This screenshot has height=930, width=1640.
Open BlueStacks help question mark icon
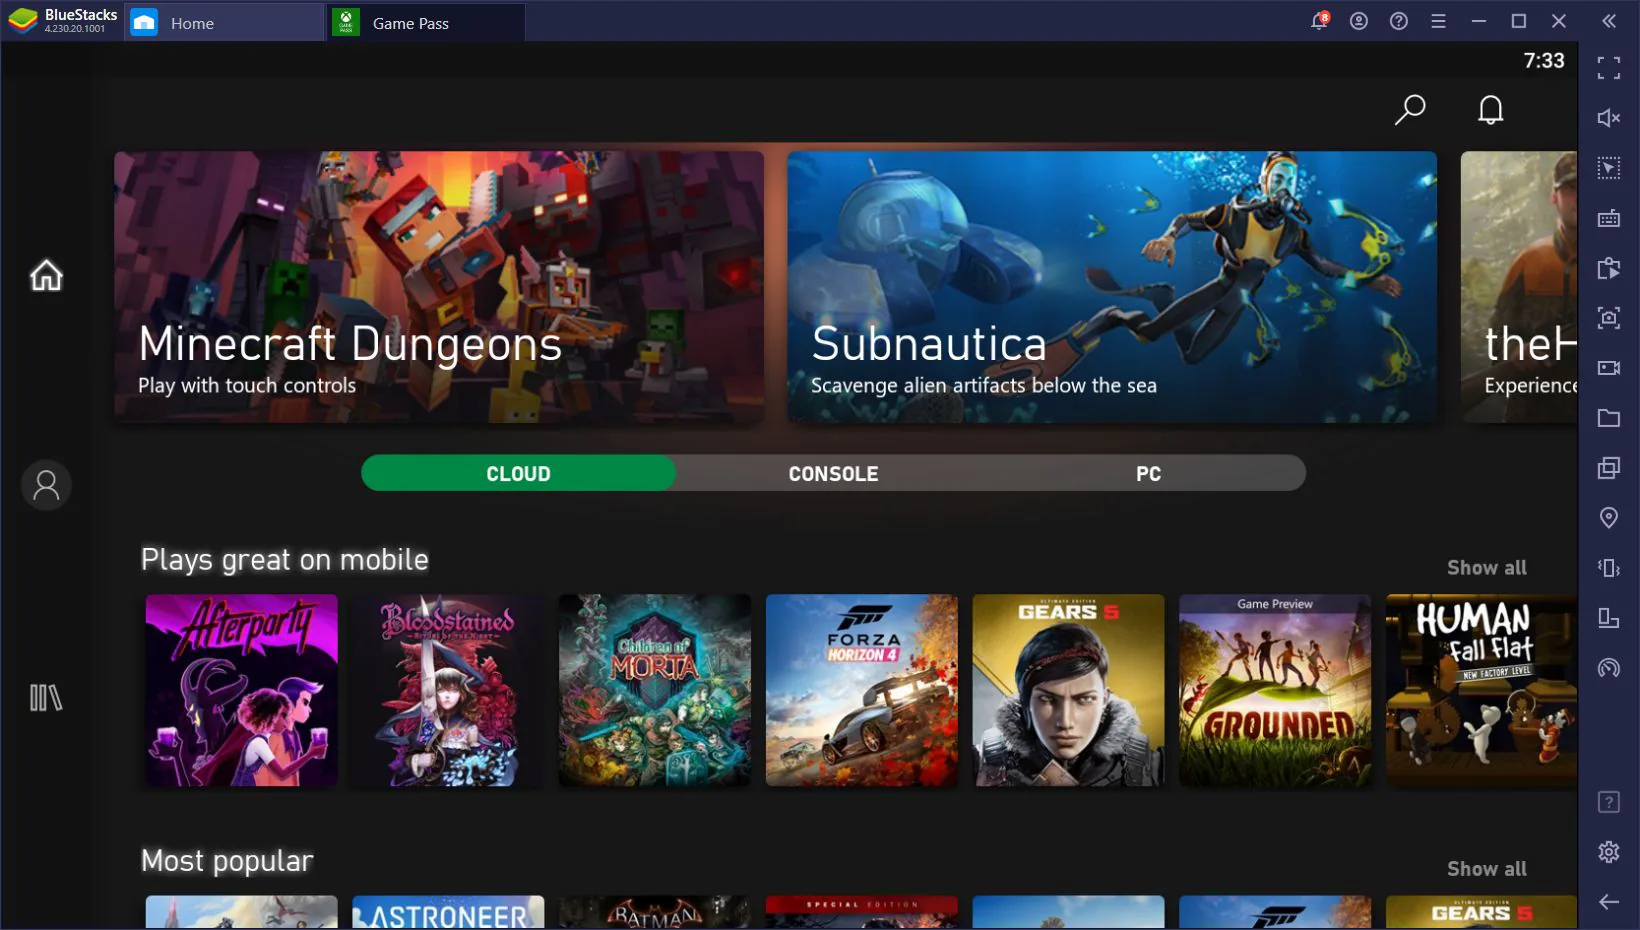click(1399, 21)
